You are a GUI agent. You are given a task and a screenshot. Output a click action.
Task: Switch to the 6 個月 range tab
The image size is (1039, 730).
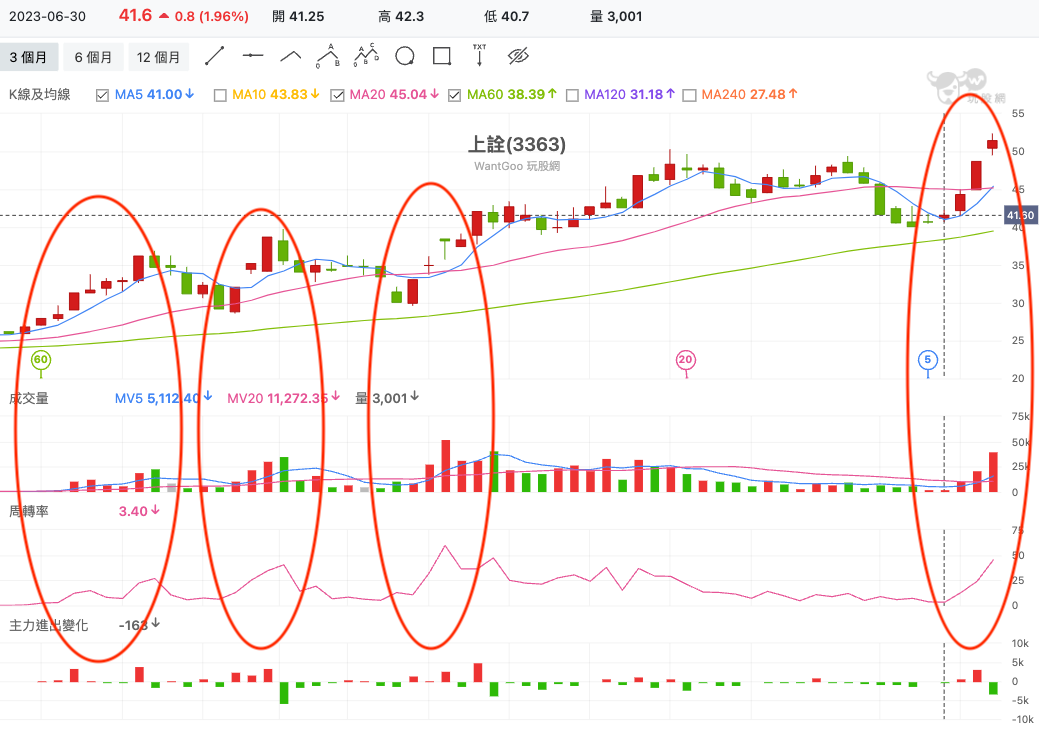click(x=93, y=57)
